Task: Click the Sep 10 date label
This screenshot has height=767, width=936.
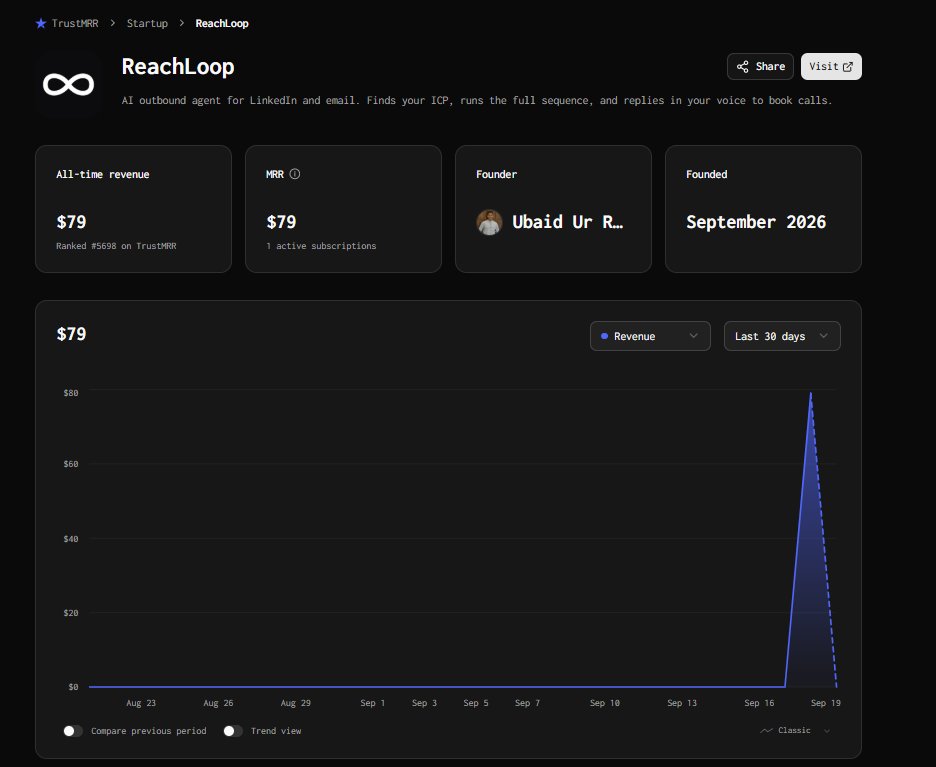Action: pyautogui.click(x=605, y=703)
